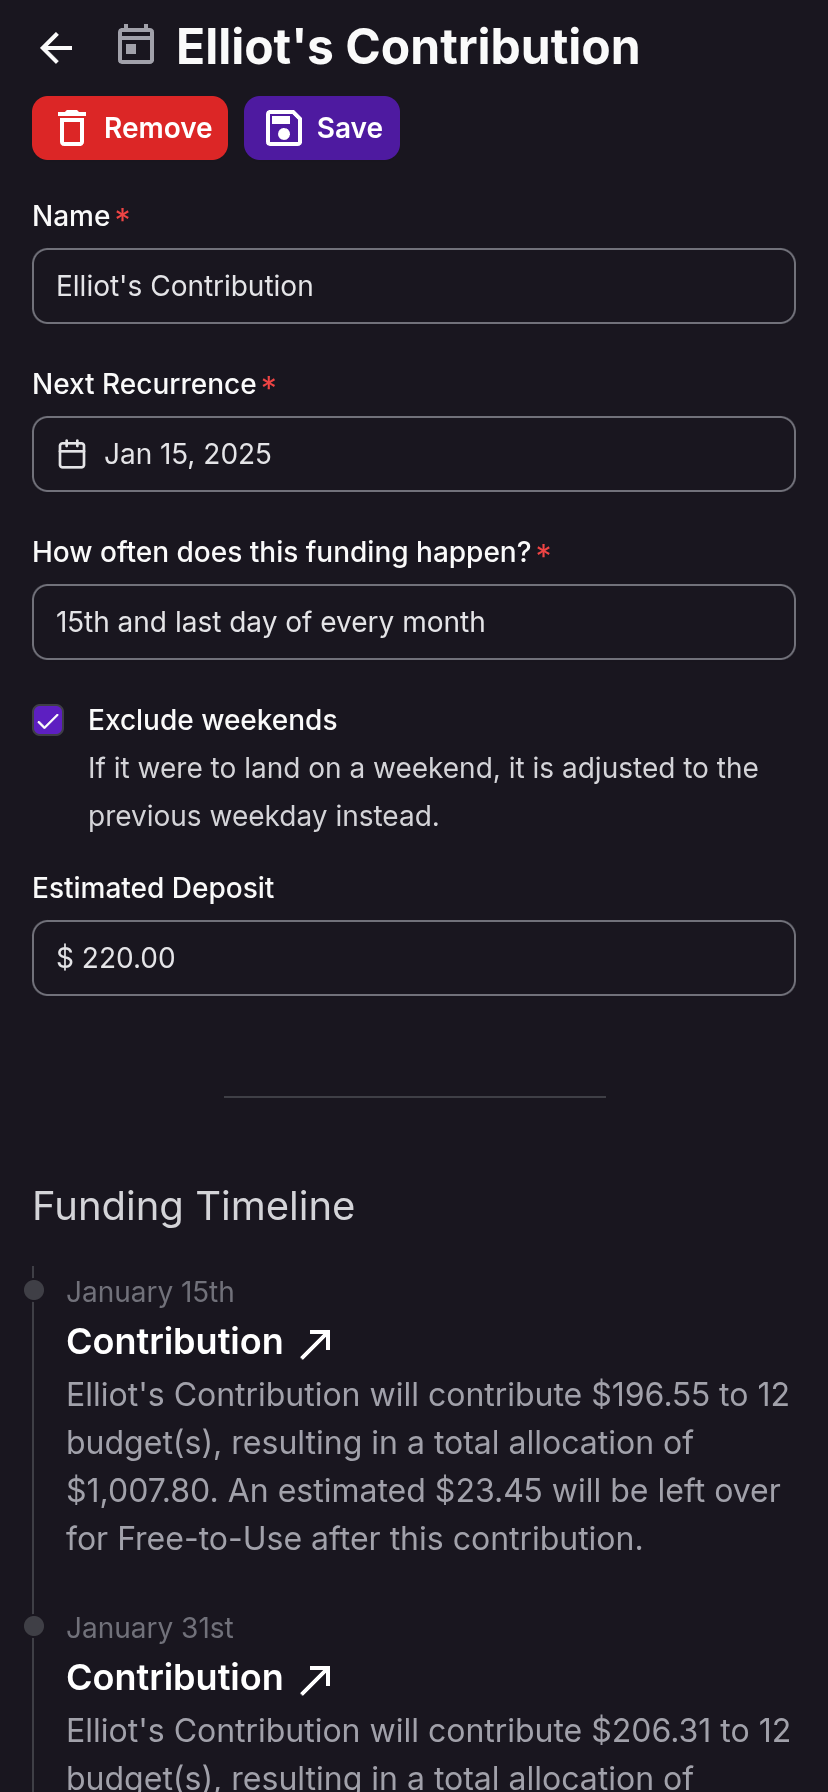Click the January 15th timeline dot

tap(34, 1290)
